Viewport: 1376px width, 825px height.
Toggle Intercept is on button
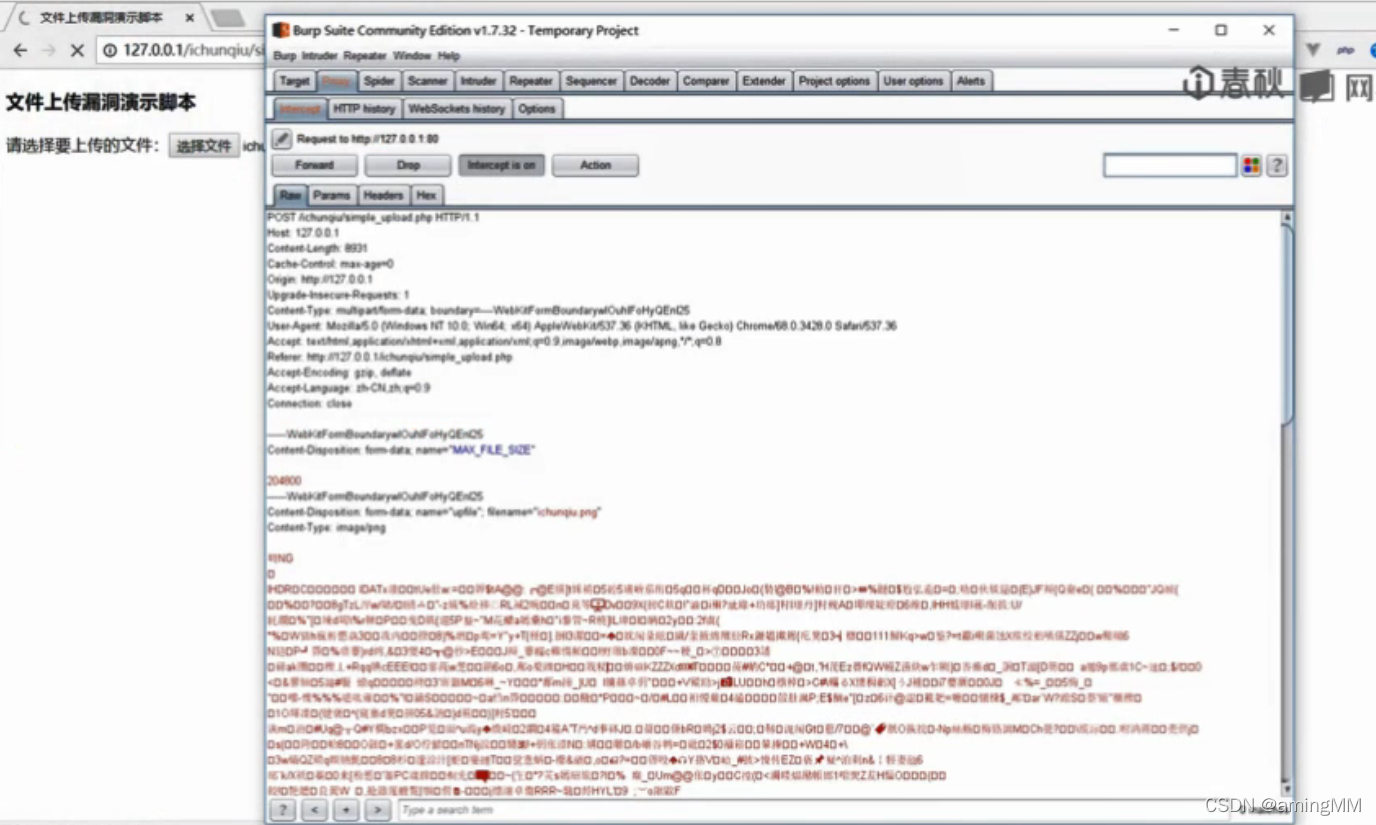(501, 165)
